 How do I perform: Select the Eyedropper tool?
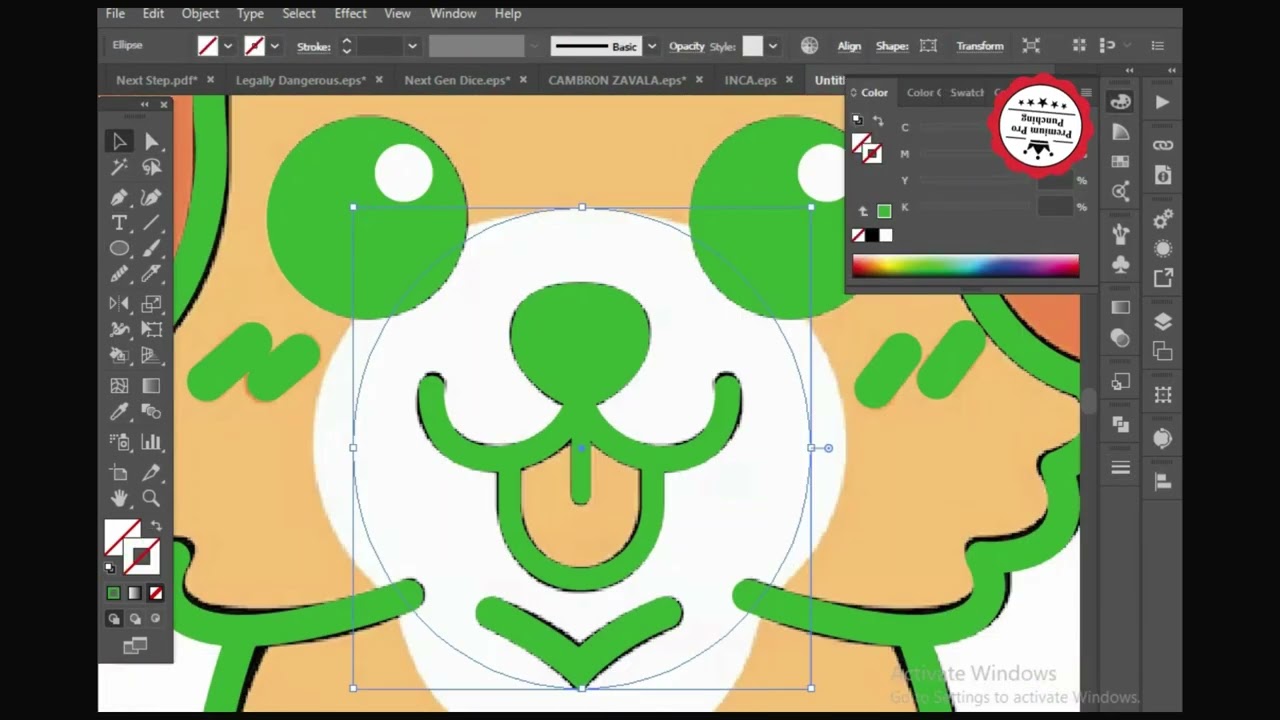(x=119, y=411)
